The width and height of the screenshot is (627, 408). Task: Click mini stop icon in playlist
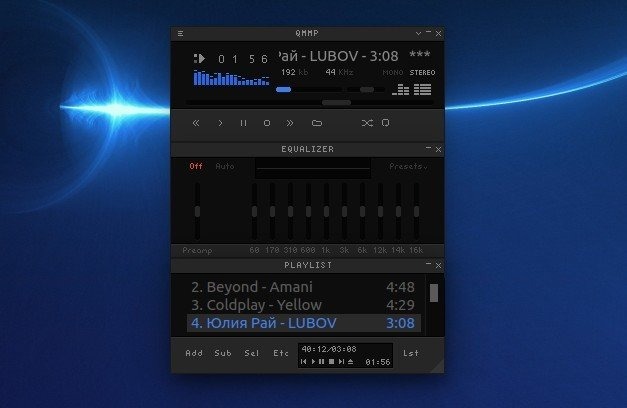331,362
